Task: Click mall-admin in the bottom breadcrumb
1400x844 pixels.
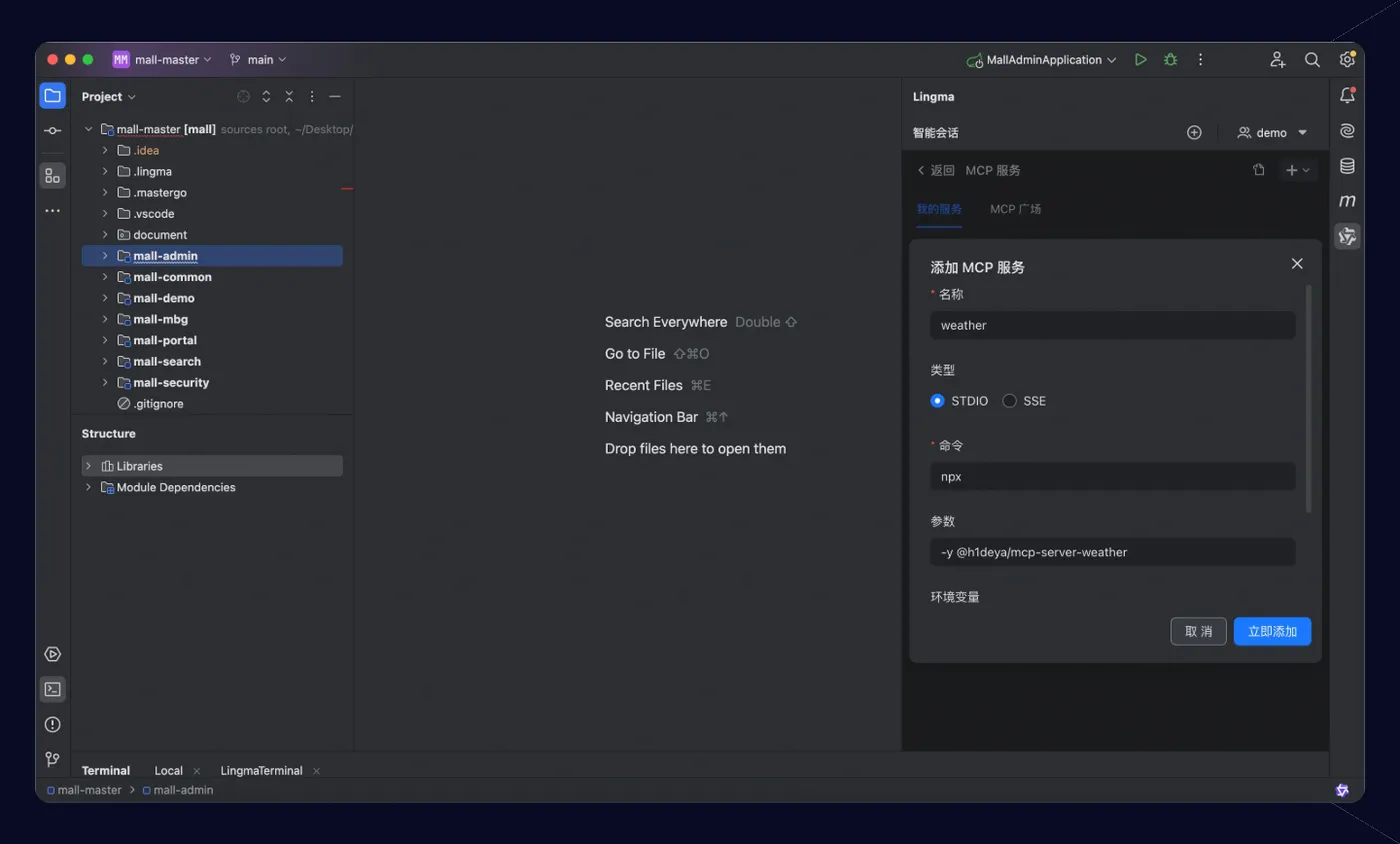Action: click(177, 790)
